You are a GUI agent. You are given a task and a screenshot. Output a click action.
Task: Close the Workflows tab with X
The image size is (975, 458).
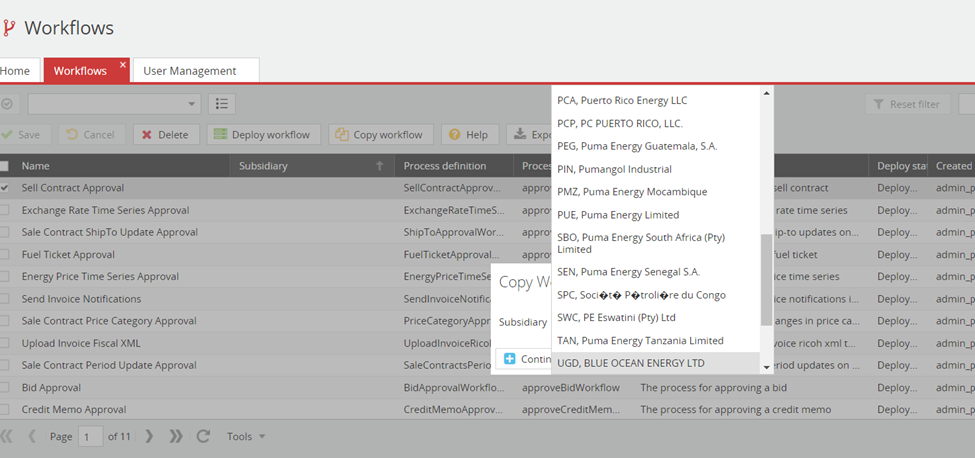point(123,65)
